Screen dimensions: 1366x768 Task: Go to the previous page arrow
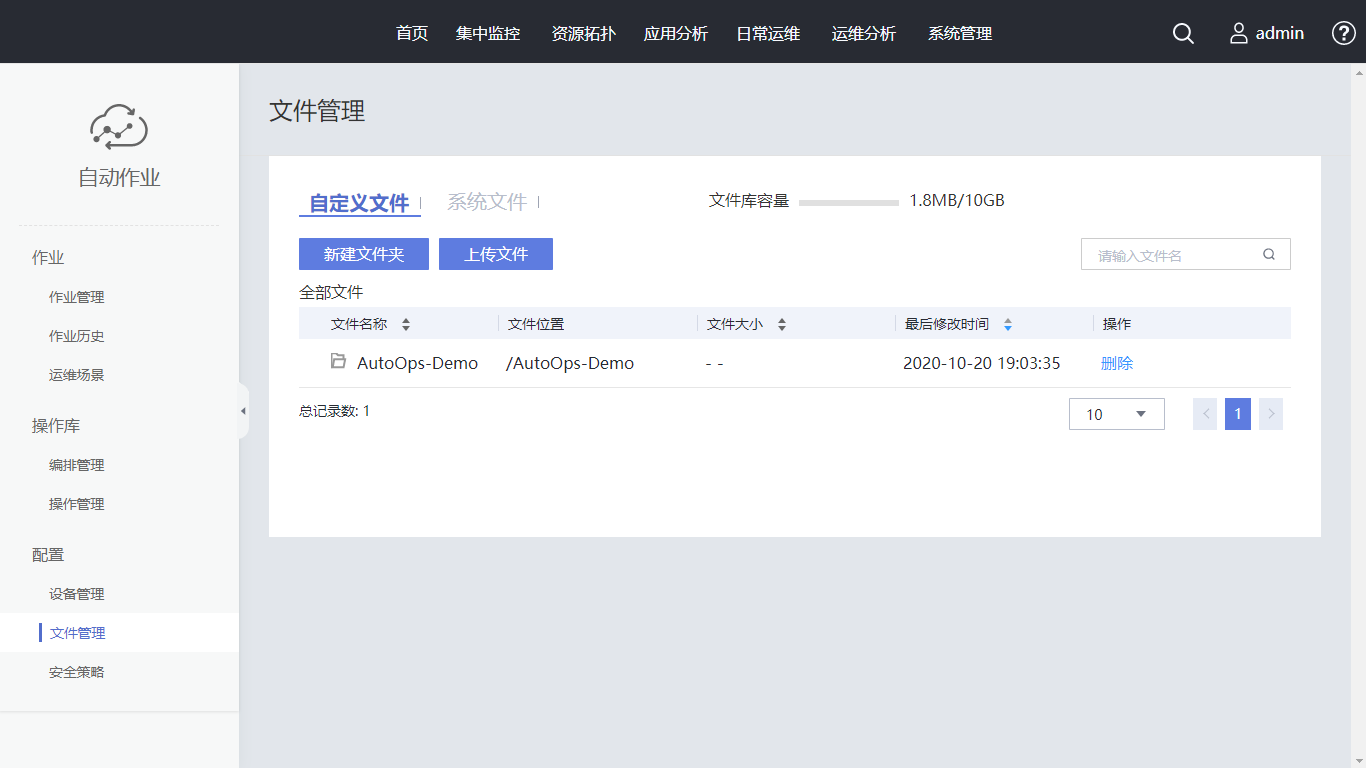1205,414
